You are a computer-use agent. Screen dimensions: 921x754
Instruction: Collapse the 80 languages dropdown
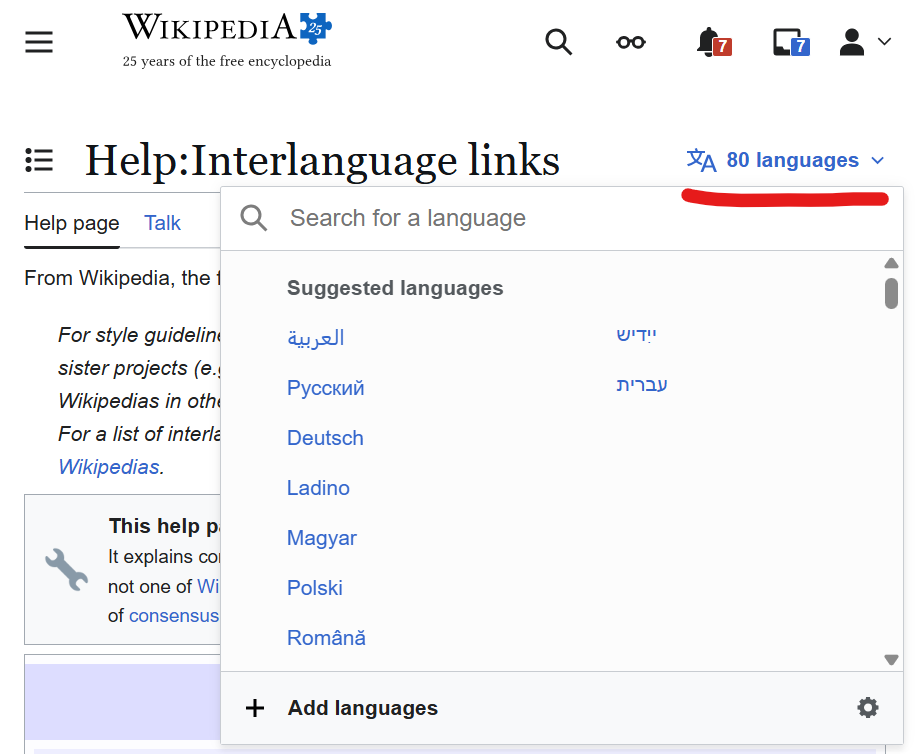pyautogui.click(x=785, y=160)
